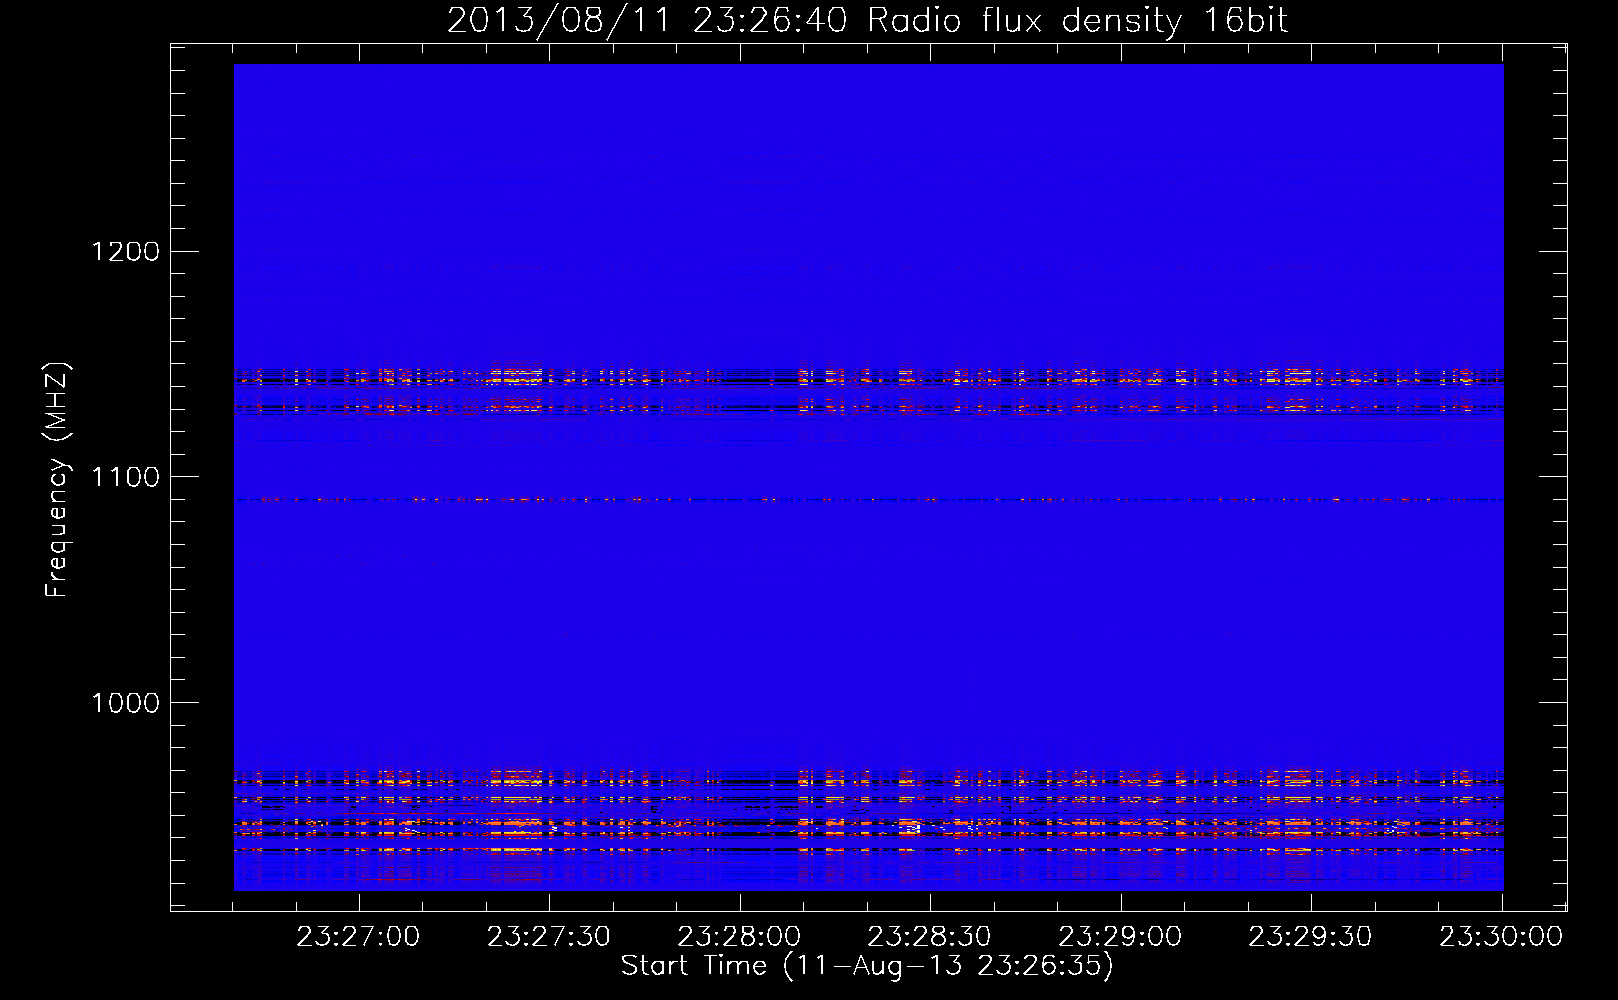Click the 23:29:00 time tick label
Screen dimensions: 1618x1000
[x=1120, y=937]
